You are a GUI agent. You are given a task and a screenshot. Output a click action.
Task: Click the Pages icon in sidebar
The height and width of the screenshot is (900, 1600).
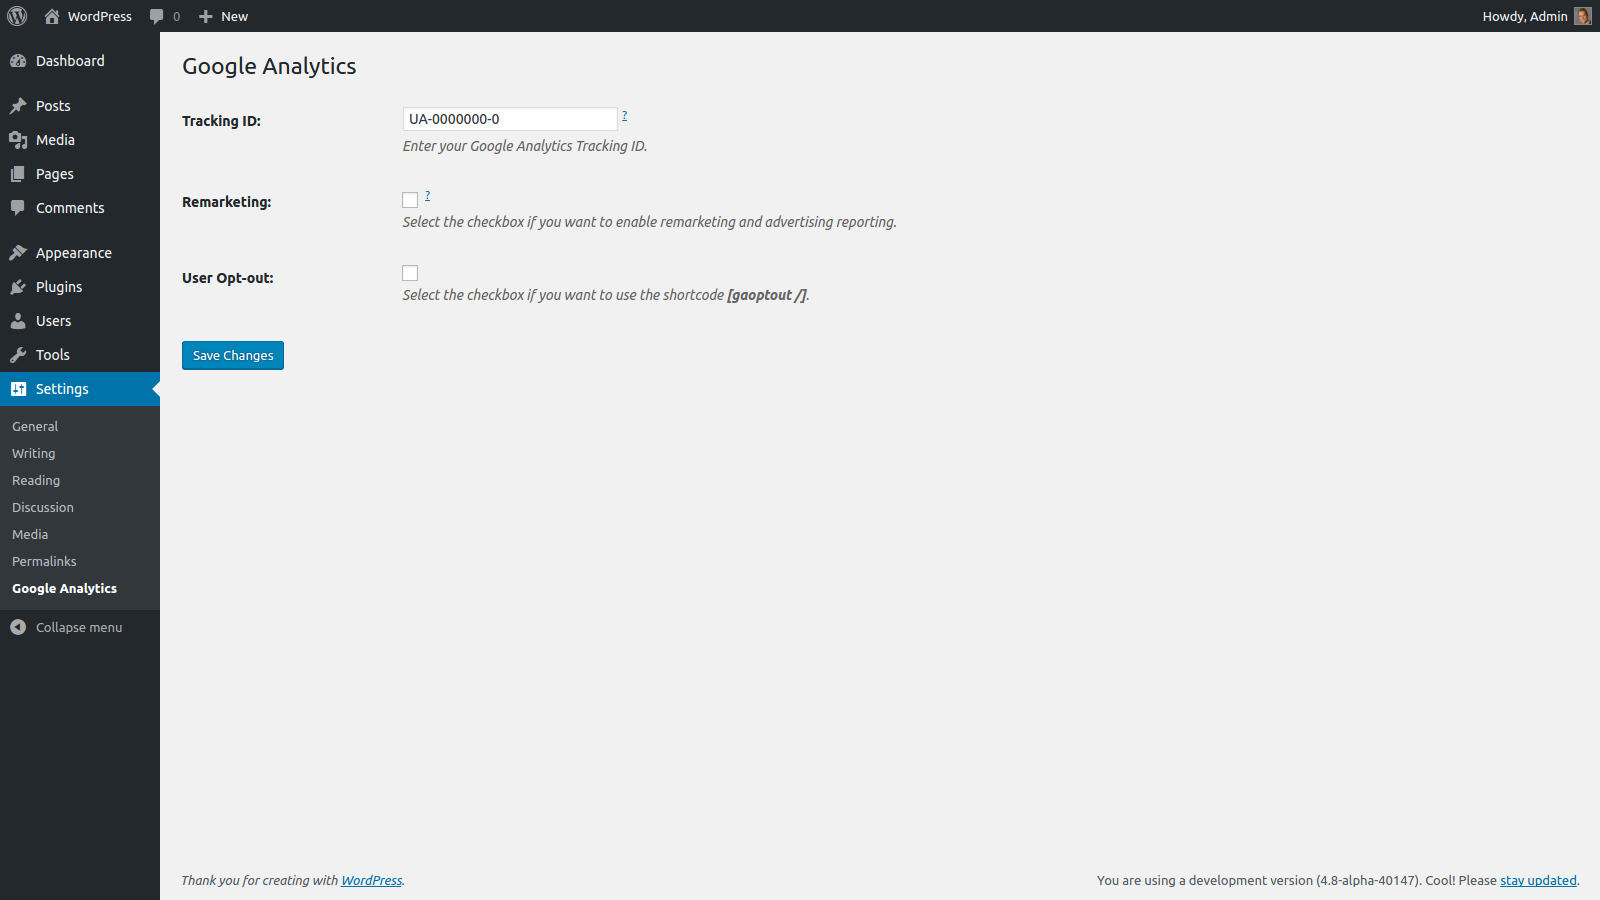pyautogui.click(x=18, y=174)
